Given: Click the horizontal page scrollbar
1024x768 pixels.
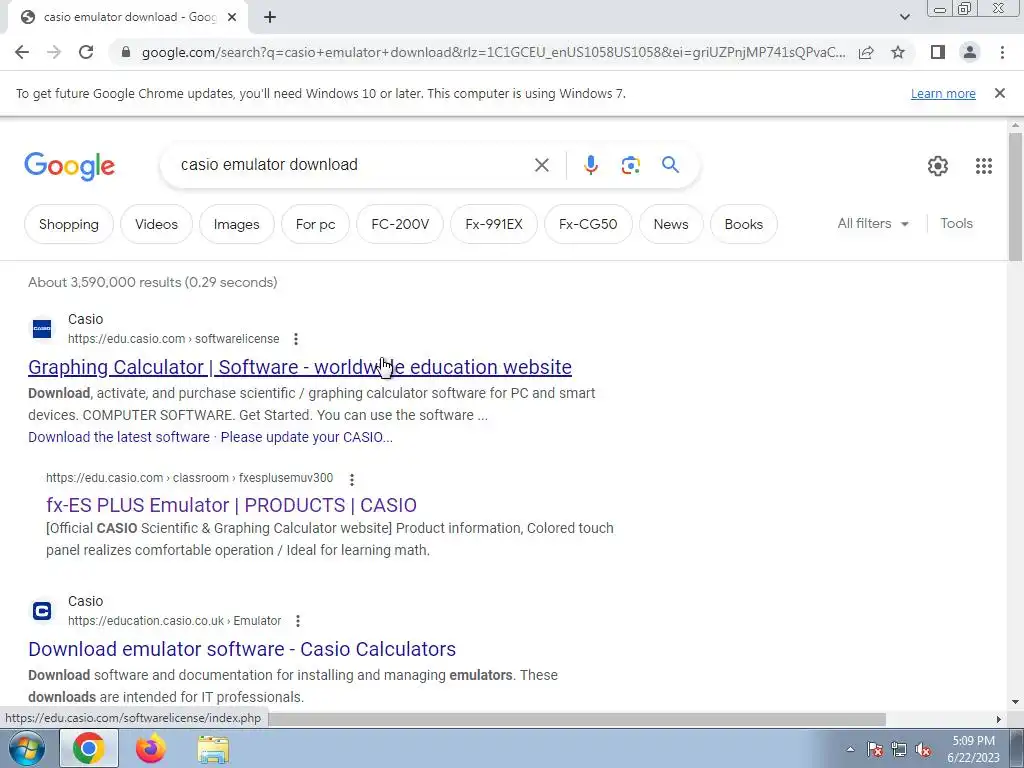Looking at the screenshot, I should click(575, 719).
